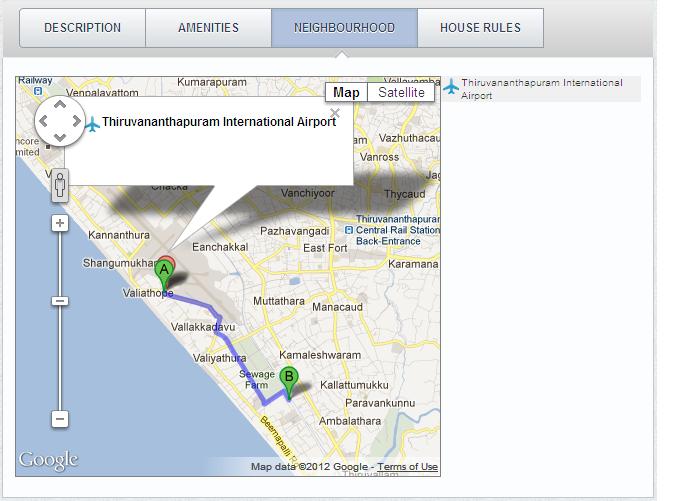696x501 pixels.
Task: Click the Vanchiyoor map label
Action: tap(308, 193)
